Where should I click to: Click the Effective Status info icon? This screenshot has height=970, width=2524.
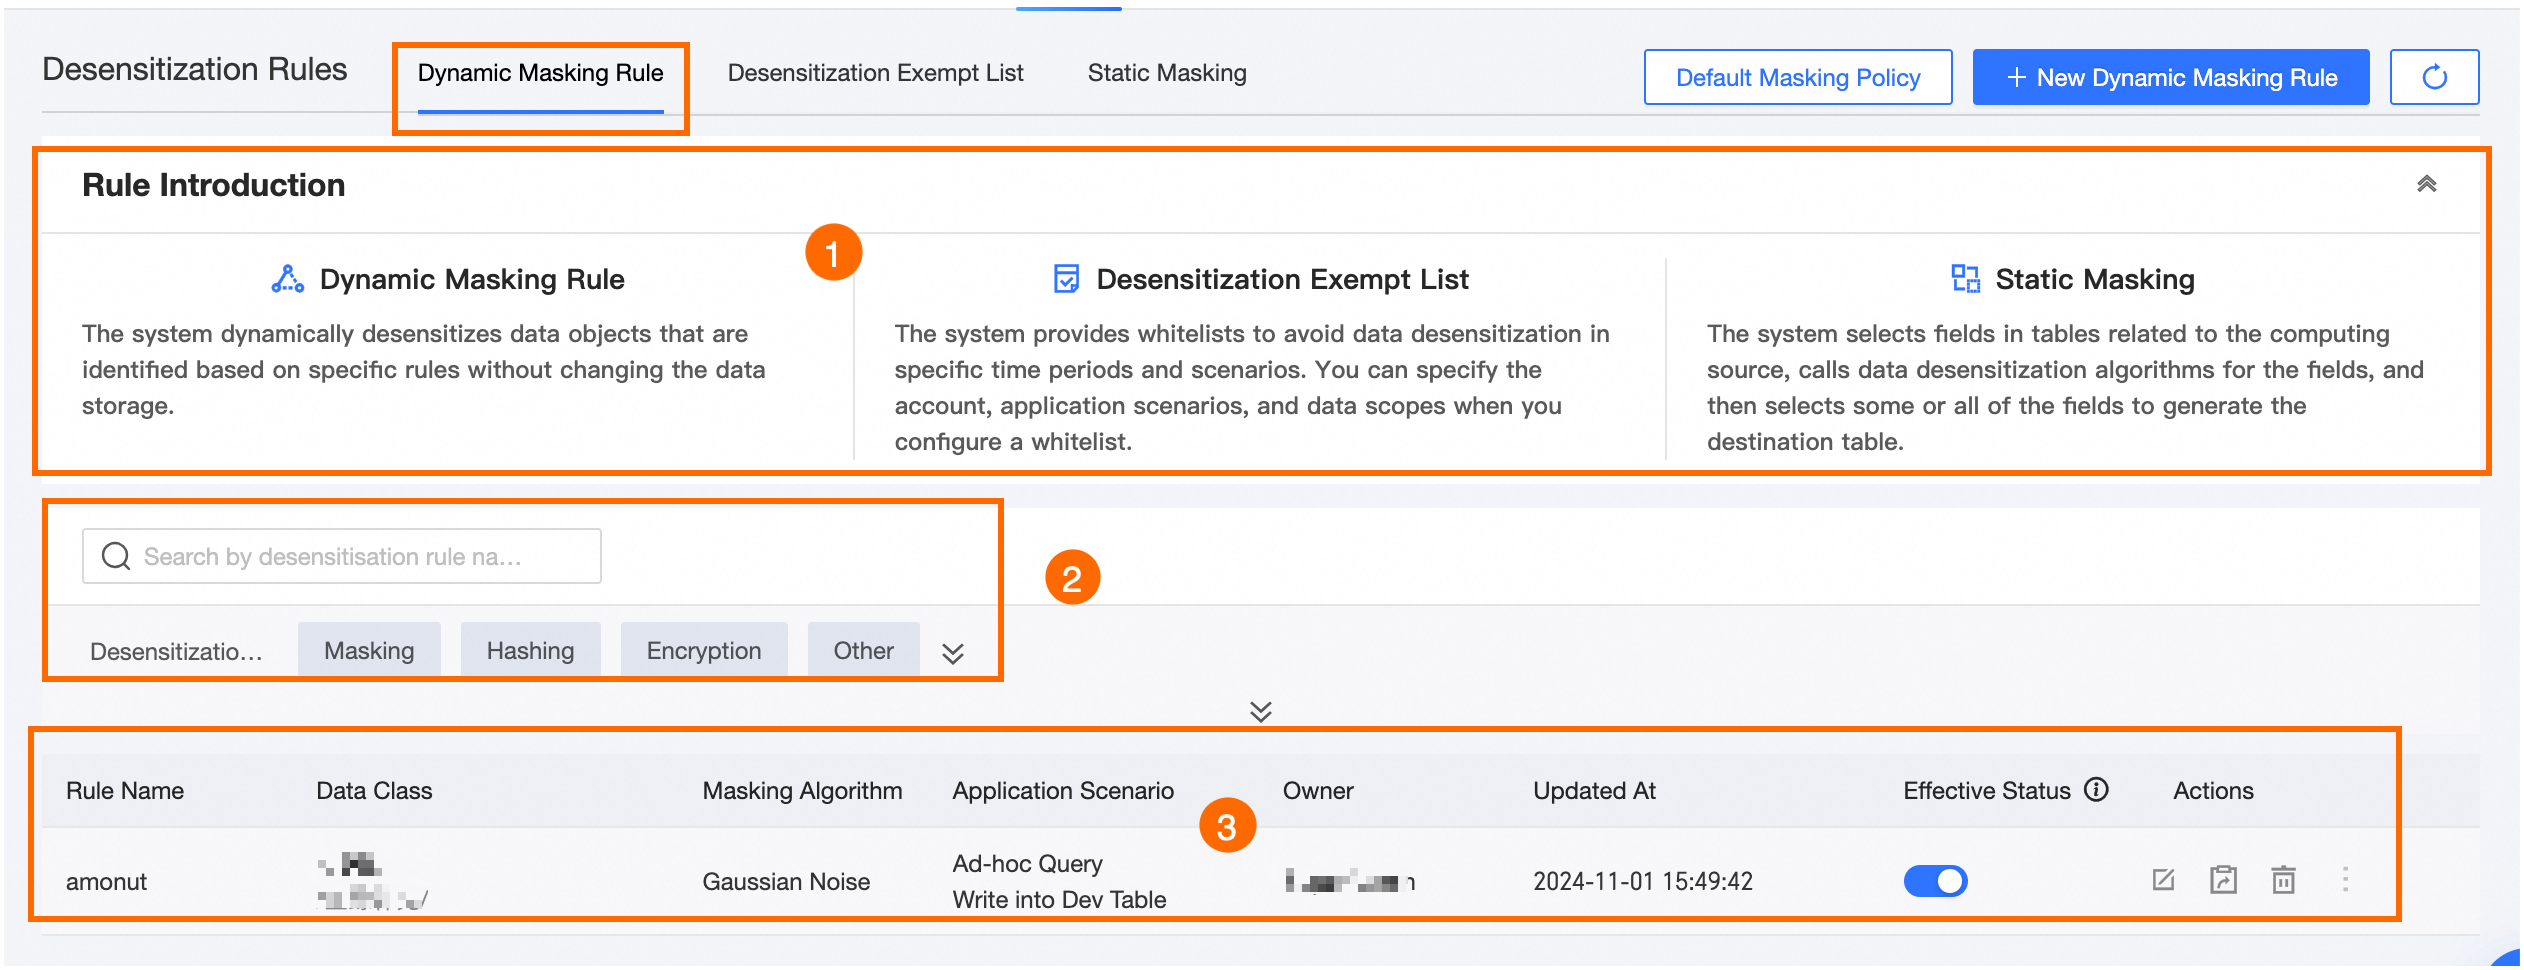pos(2096,790)
